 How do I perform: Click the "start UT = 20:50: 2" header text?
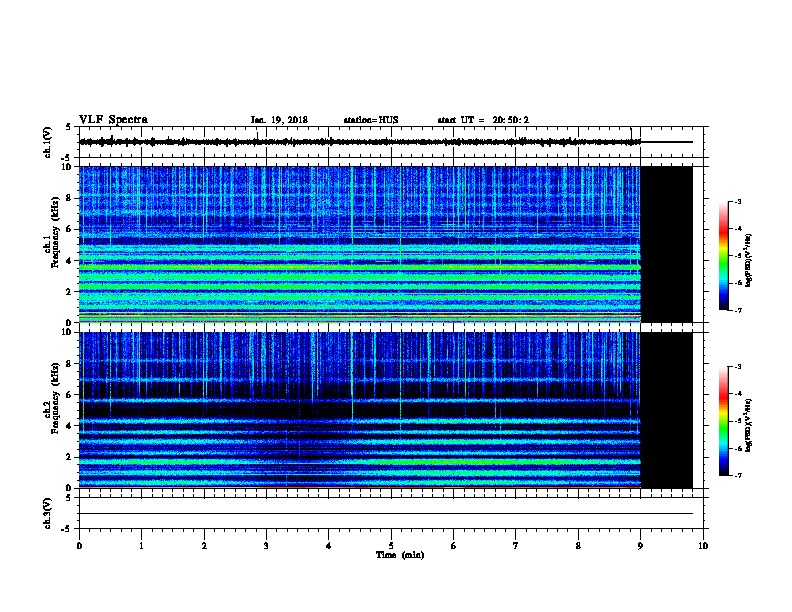[483, 120]
